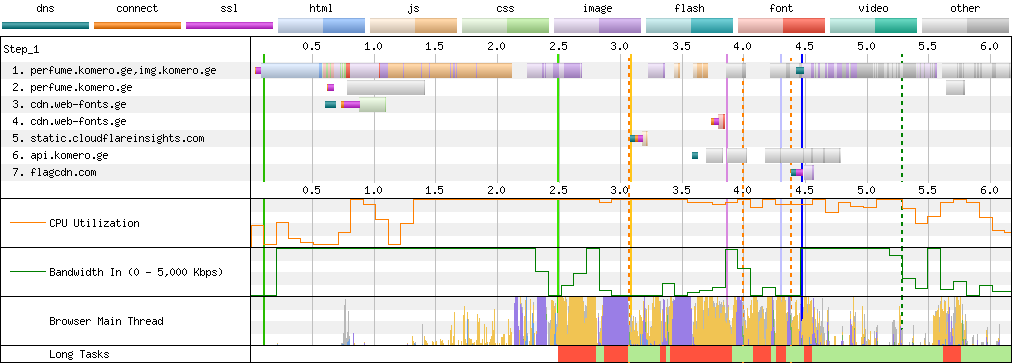
Task: Click the 6.0 mark on bottom time axis
Action: pyautogui.click(x=989, y=191)
